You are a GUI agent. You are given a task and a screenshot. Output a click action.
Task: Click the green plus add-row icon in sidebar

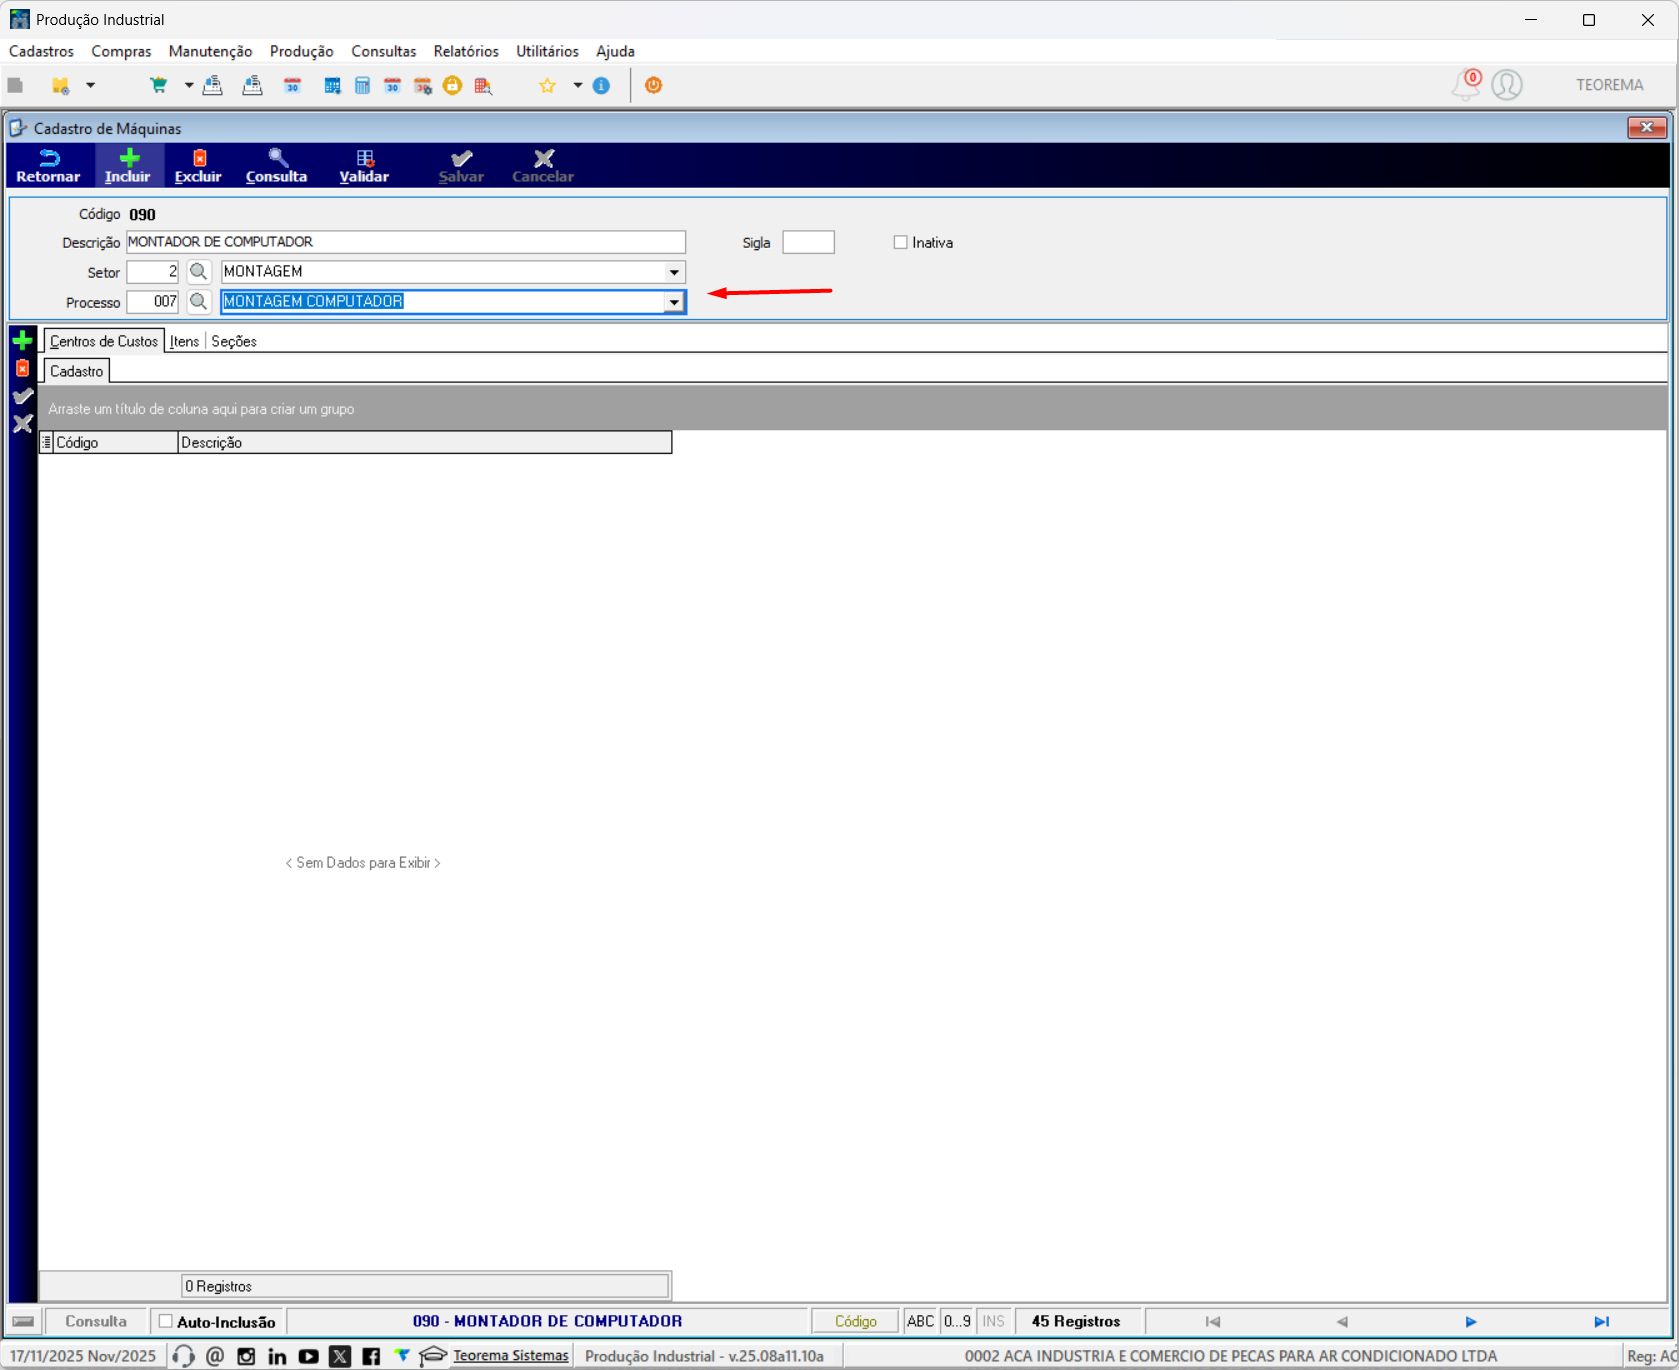click(22, 341)
